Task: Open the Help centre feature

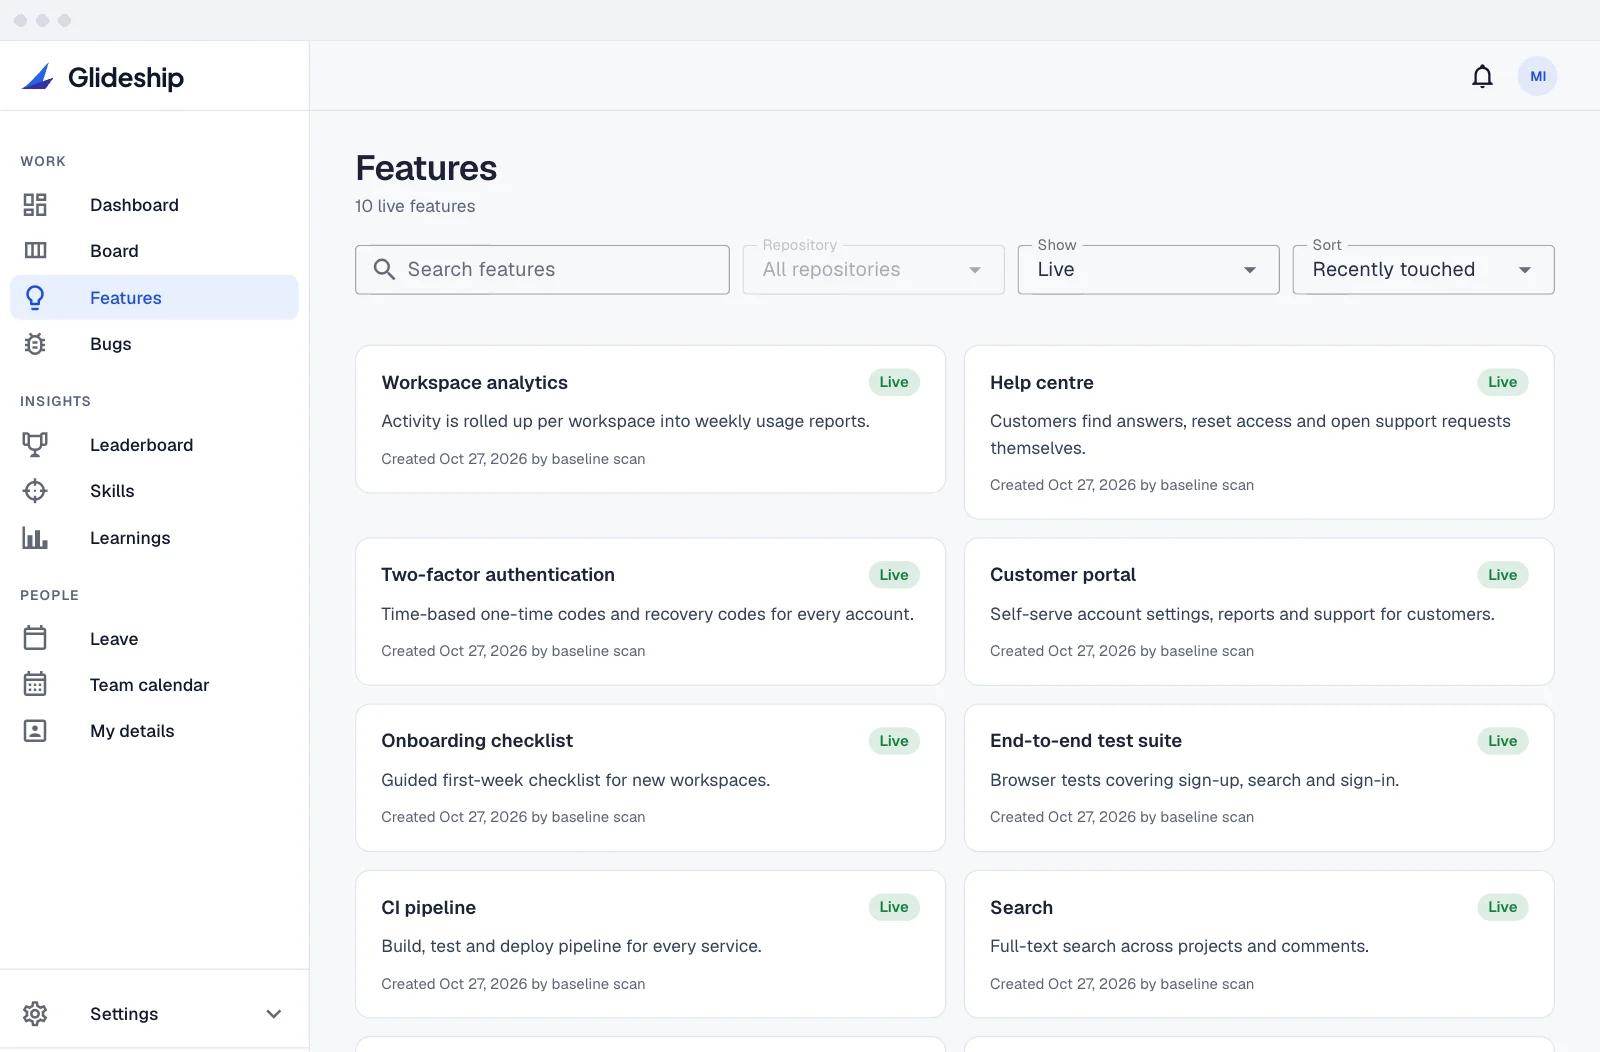Action: pos(1258,432)
